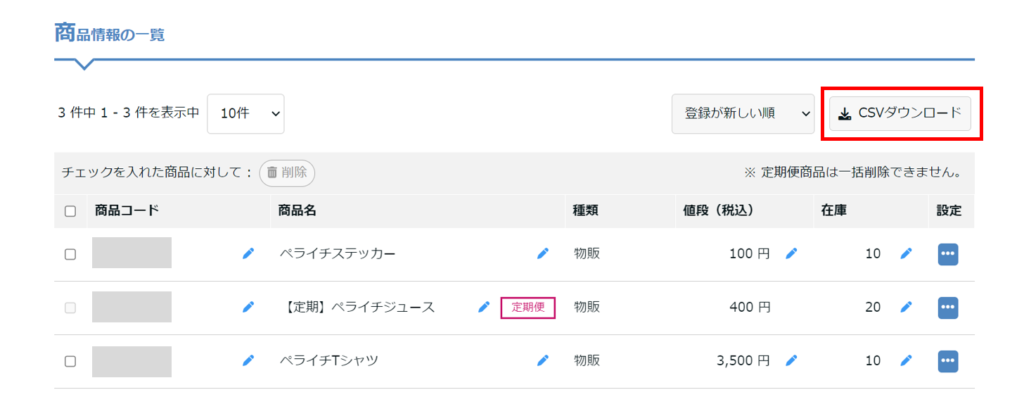
Task: Open settings menu for 【定期】ペライチジュース
Action: tap(948, 307)
